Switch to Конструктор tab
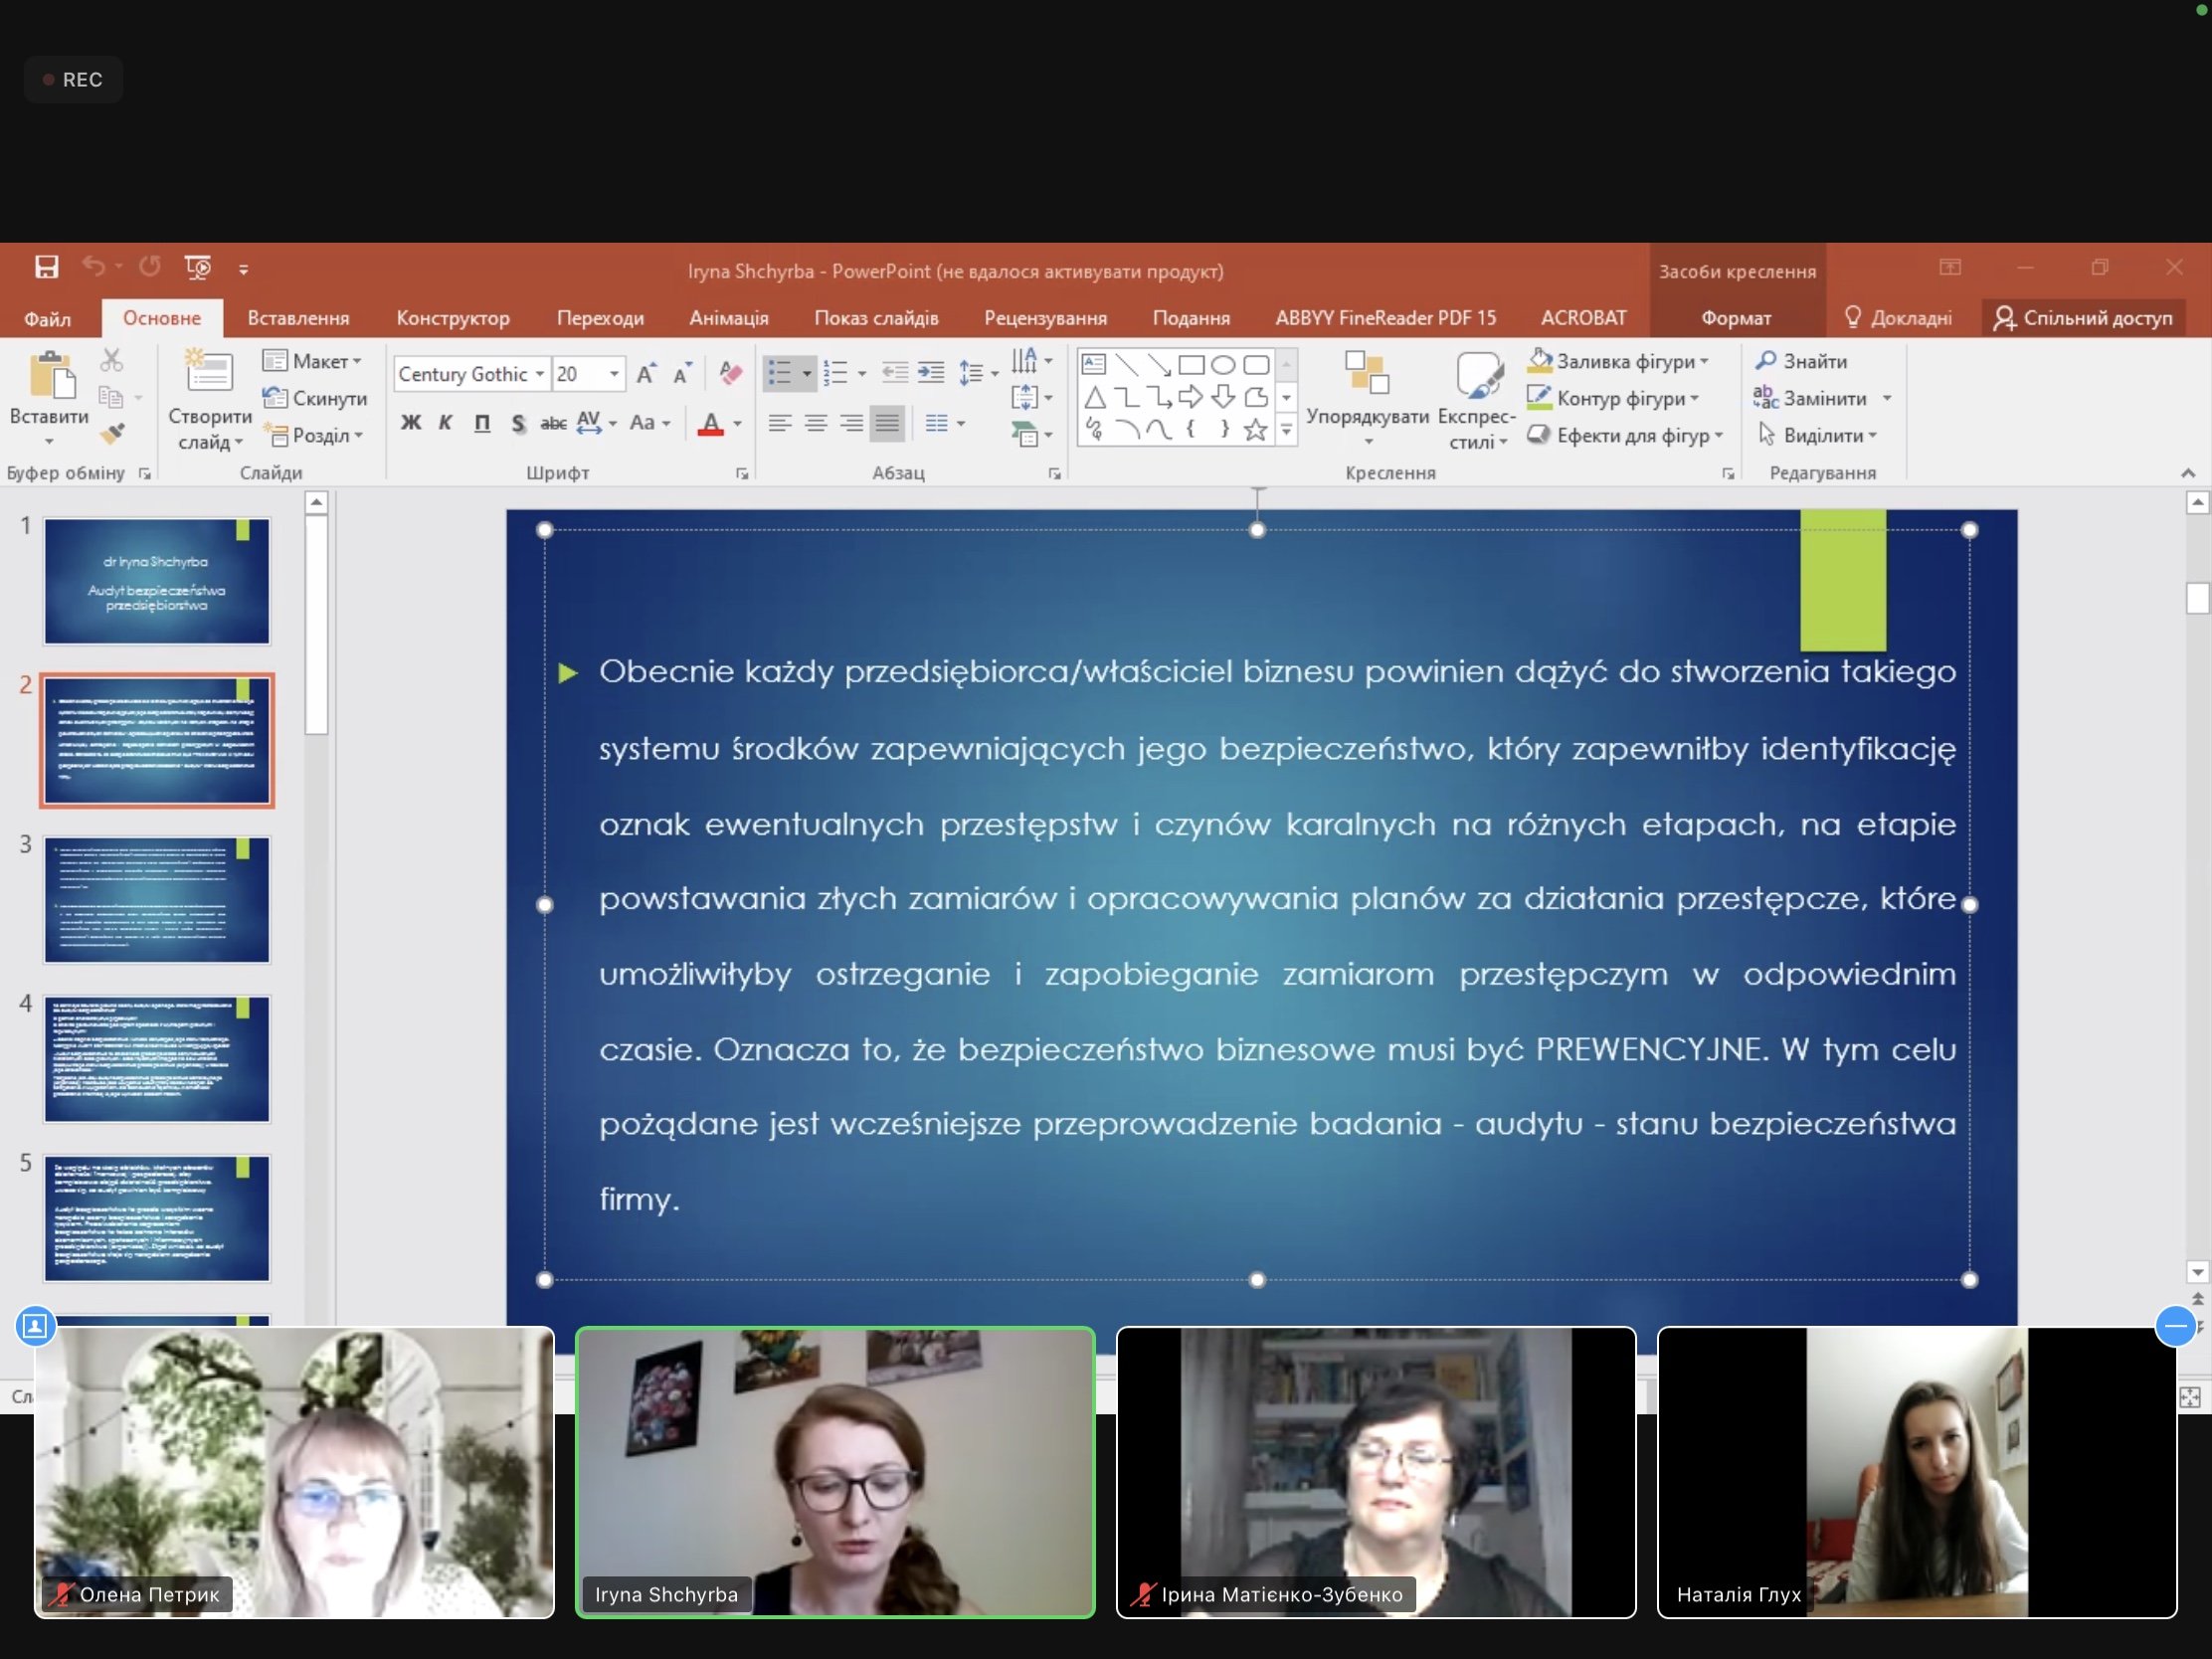 pos(453,318)
